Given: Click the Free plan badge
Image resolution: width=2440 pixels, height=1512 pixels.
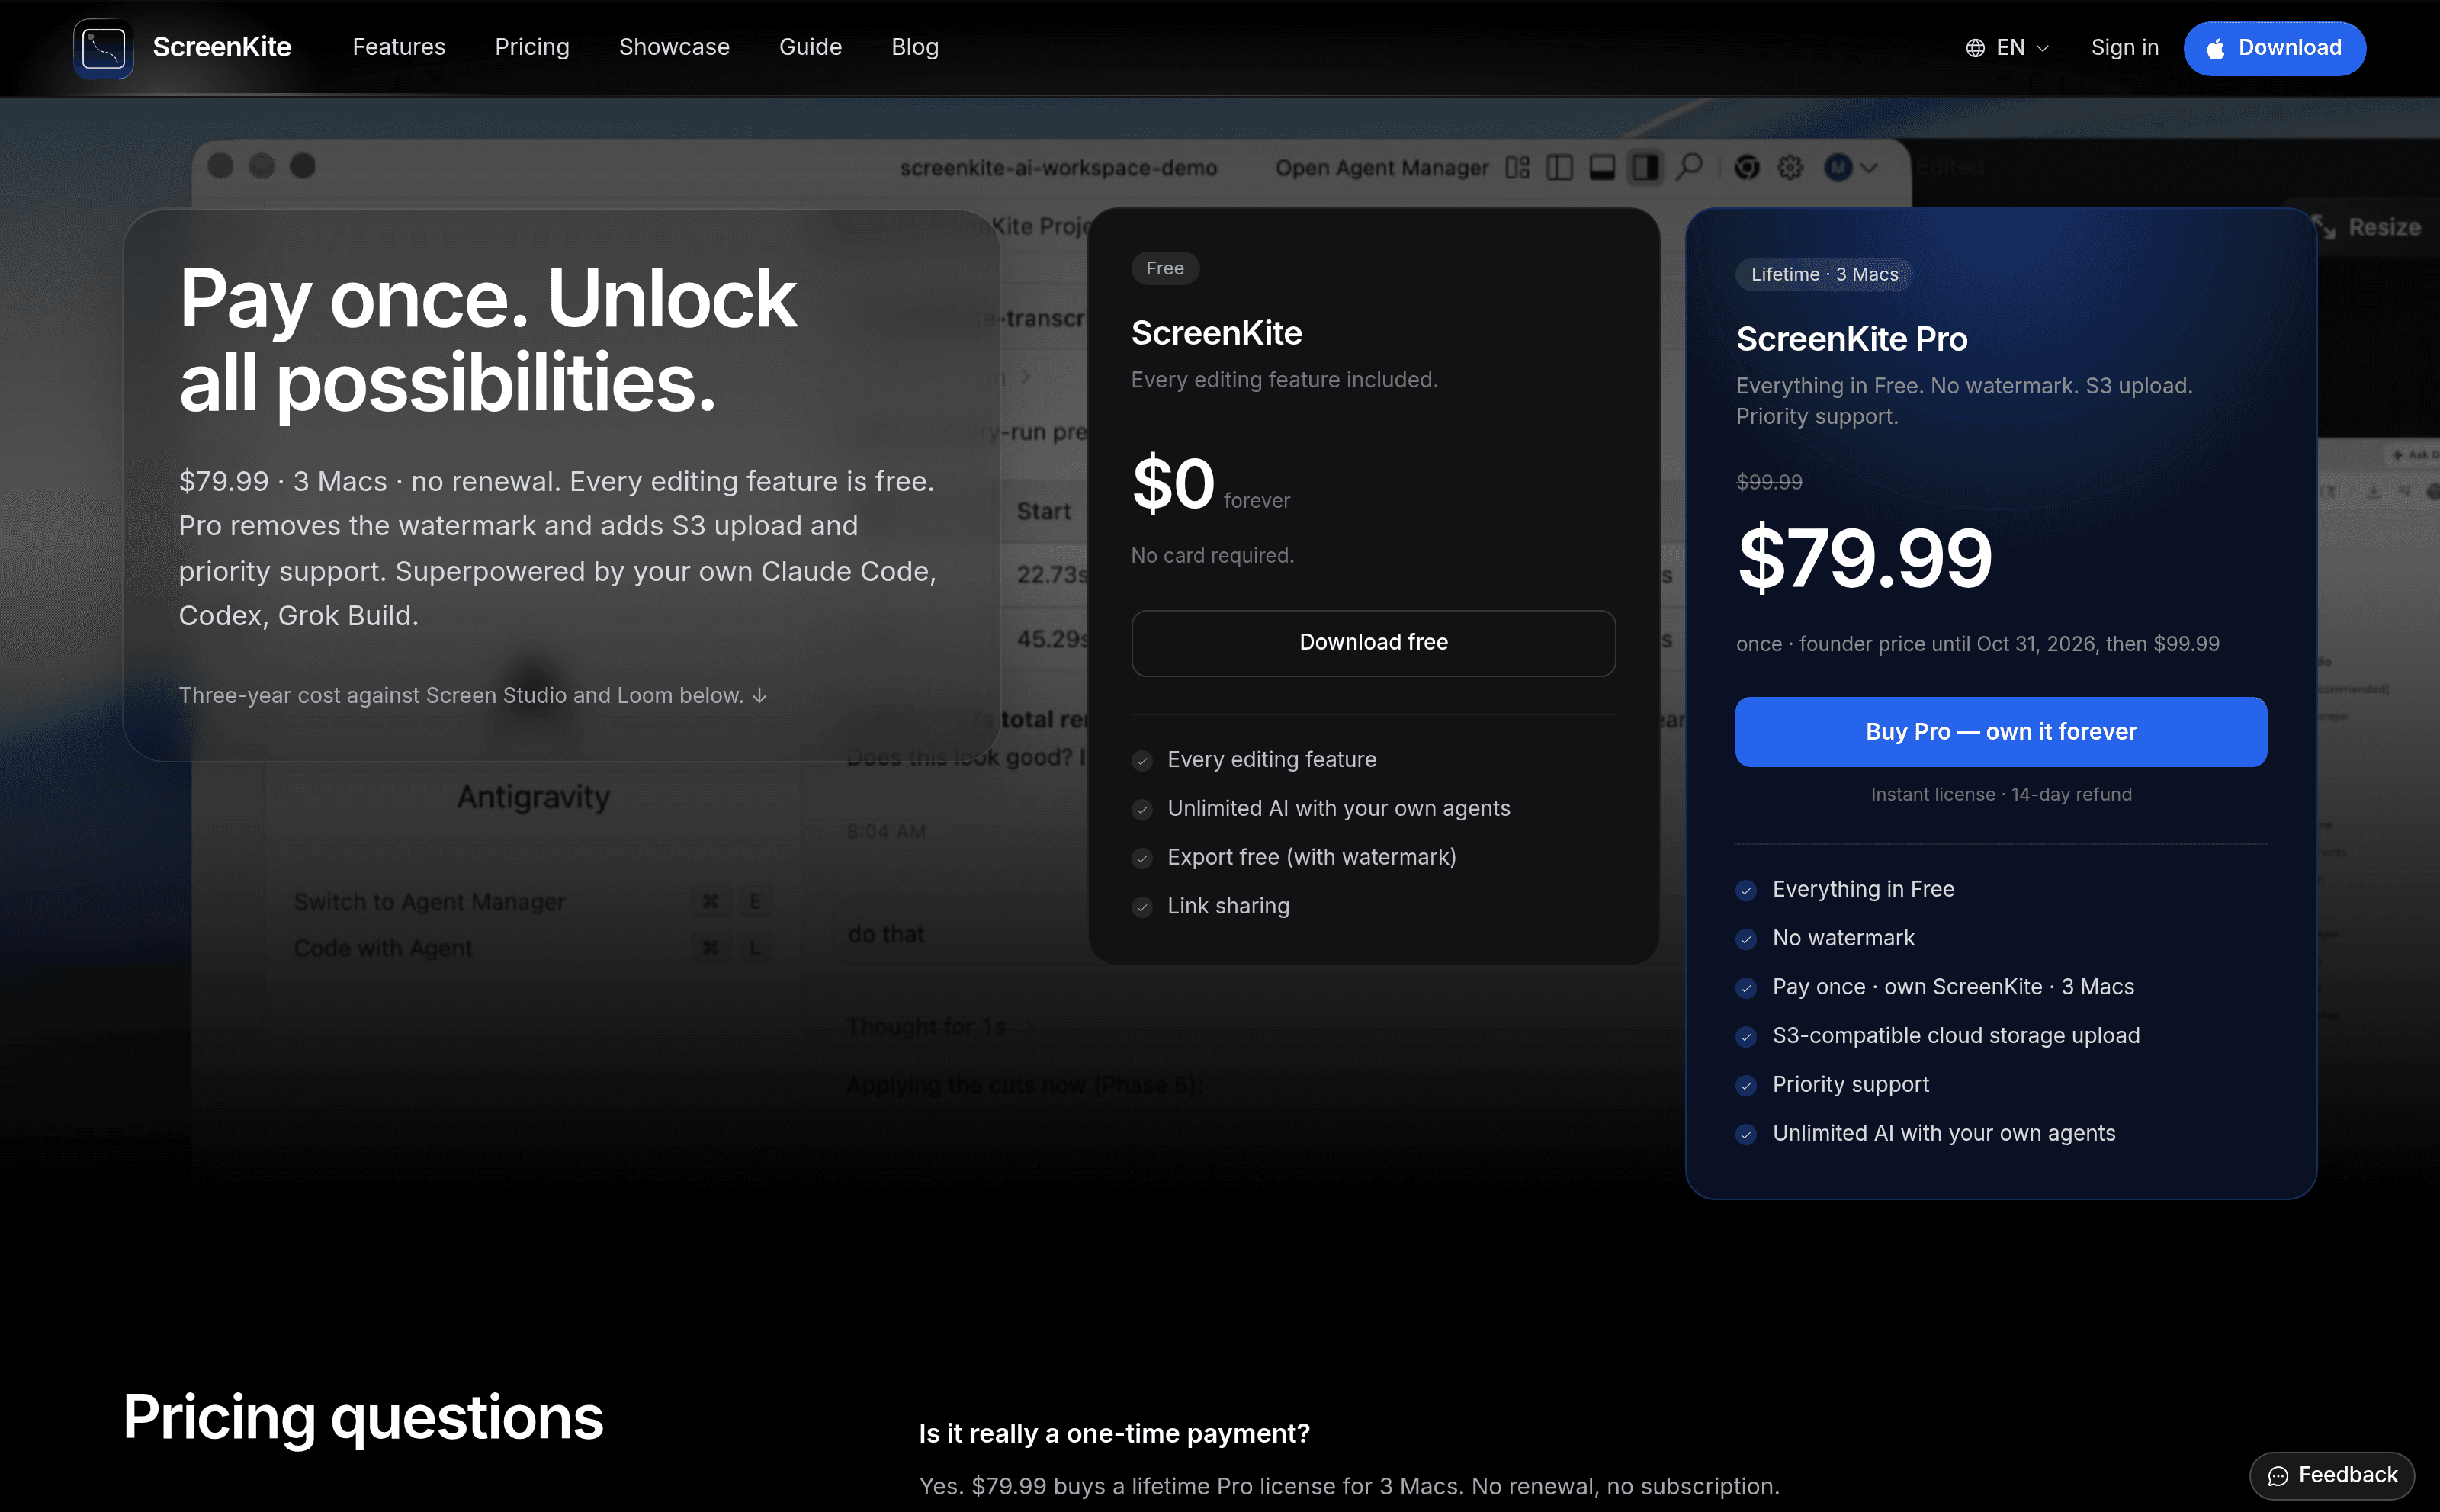Looking at the screenshot, I should click(x=1165, y=268).
